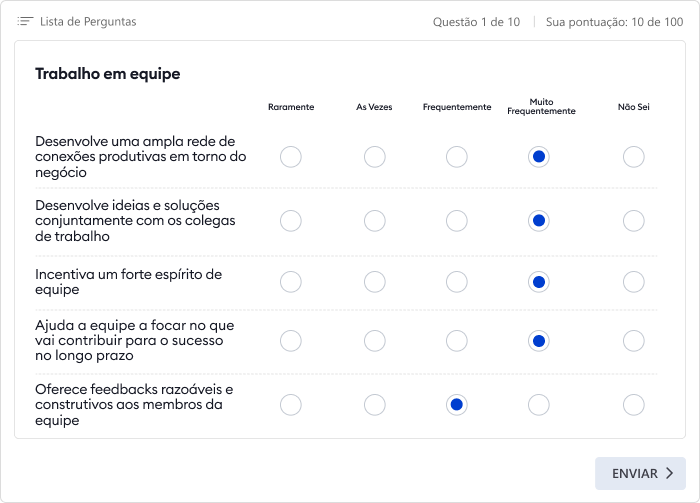Open the Lista de Perguntas menu icon
The height and width of the screenshot is (503, 700).
pos(25,21)
